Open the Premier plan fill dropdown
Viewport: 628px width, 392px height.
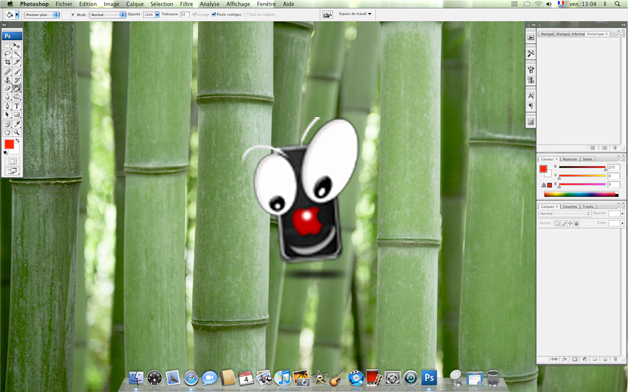(42, 14)
